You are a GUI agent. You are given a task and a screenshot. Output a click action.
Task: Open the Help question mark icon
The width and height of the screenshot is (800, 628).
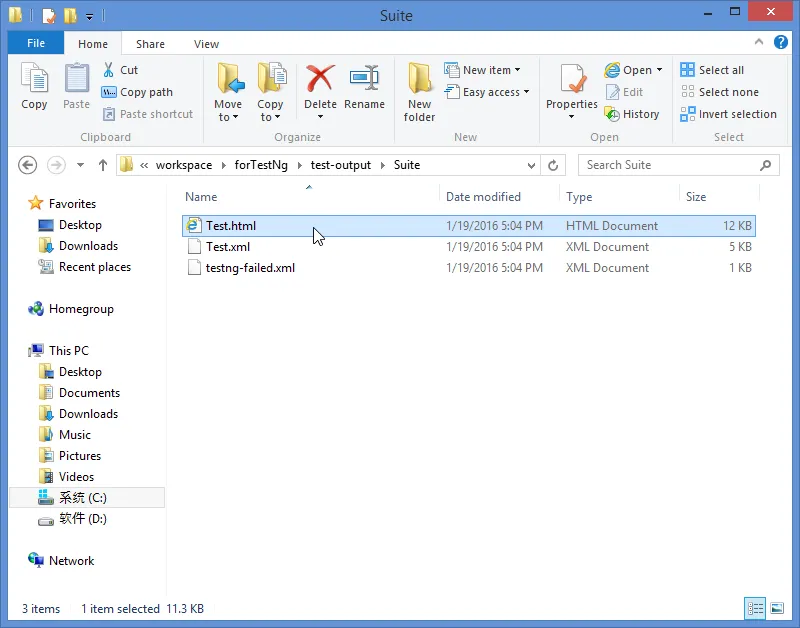tap(781, 42)
